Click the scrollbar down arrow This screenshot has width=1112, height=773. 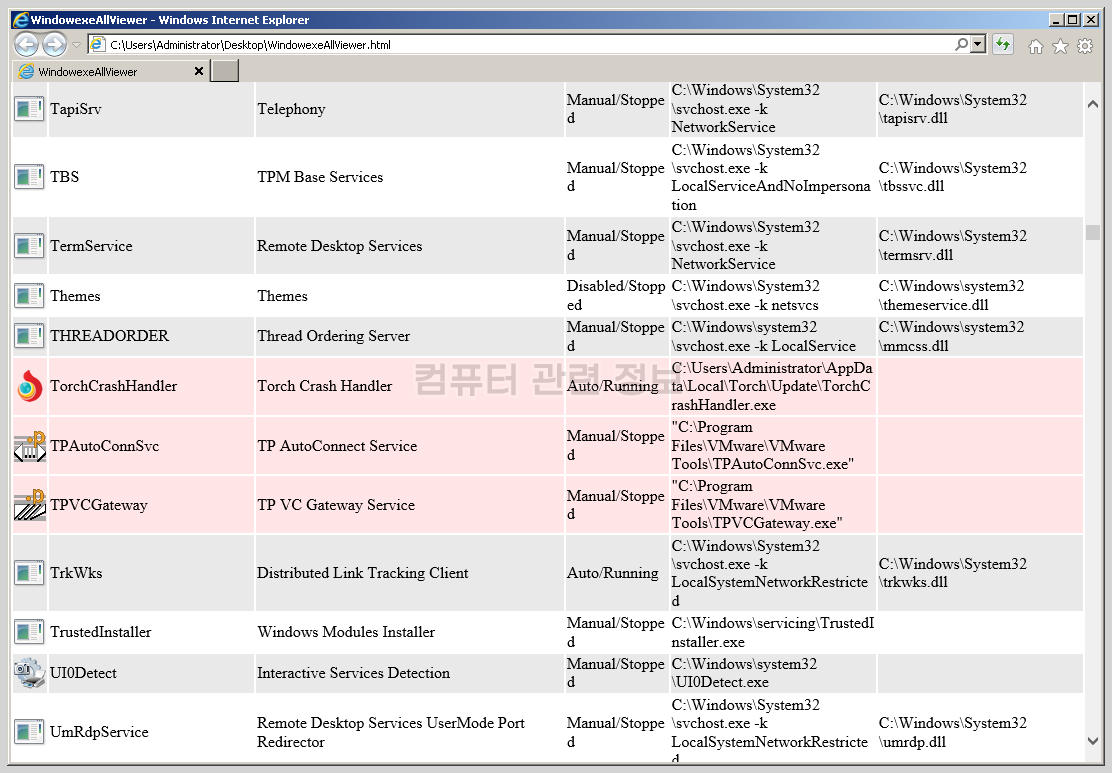click(x=1093, y=740)
